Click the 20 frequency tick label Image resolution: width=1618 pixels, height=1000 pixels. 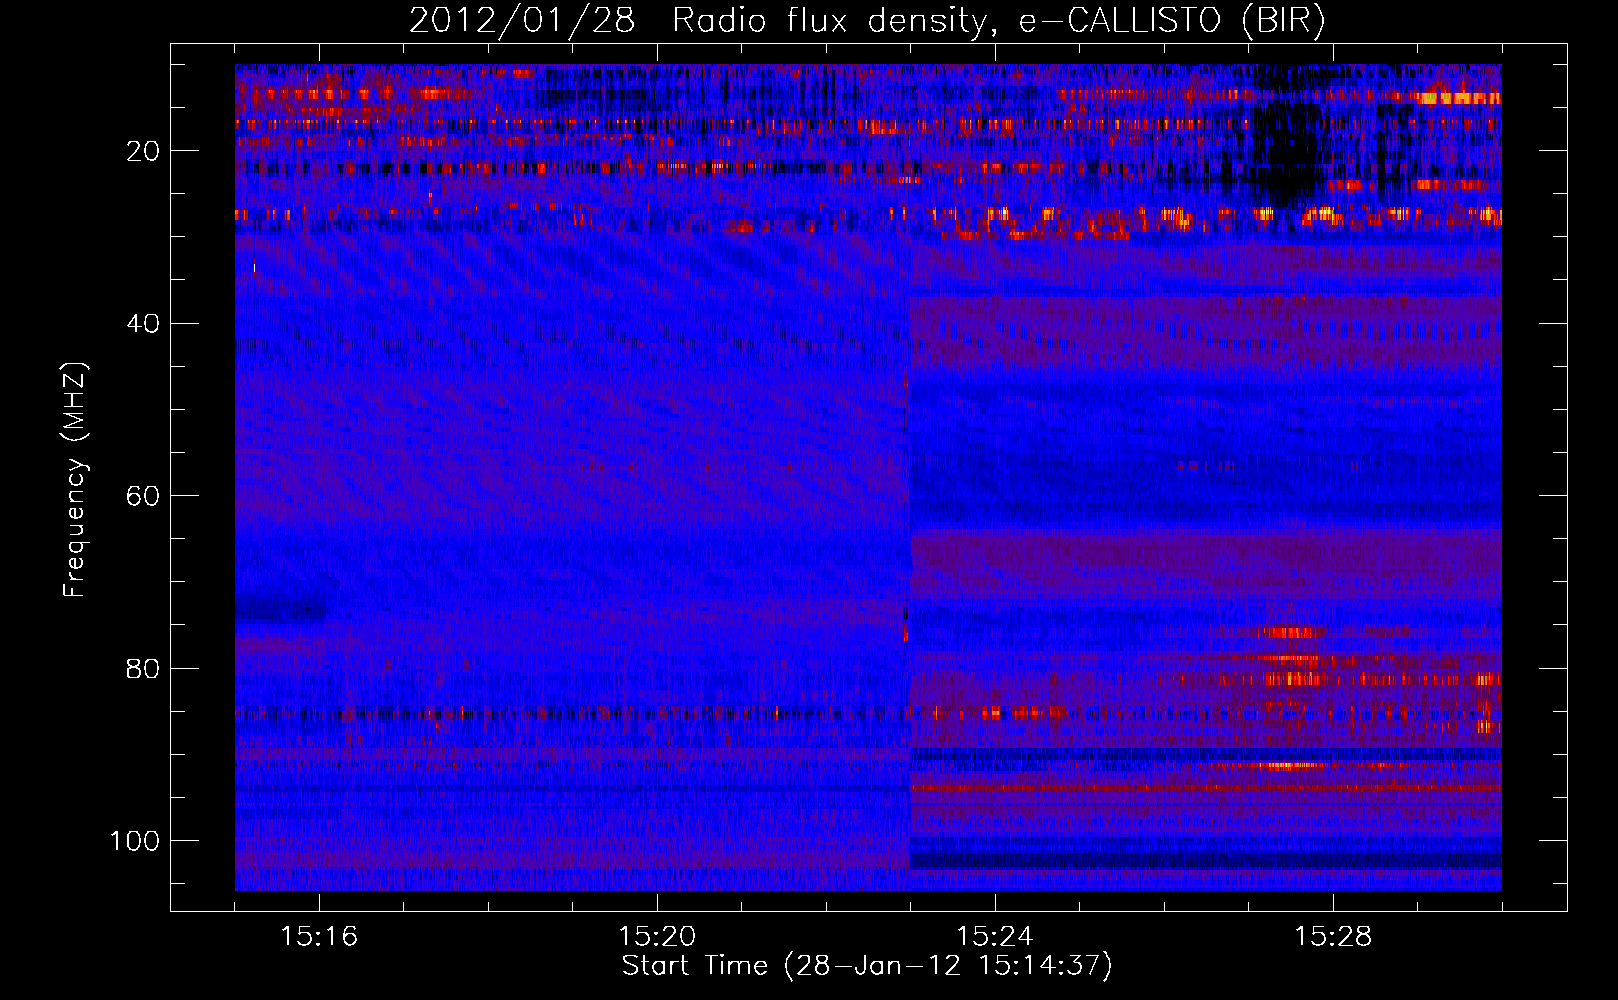pos(144,151)
